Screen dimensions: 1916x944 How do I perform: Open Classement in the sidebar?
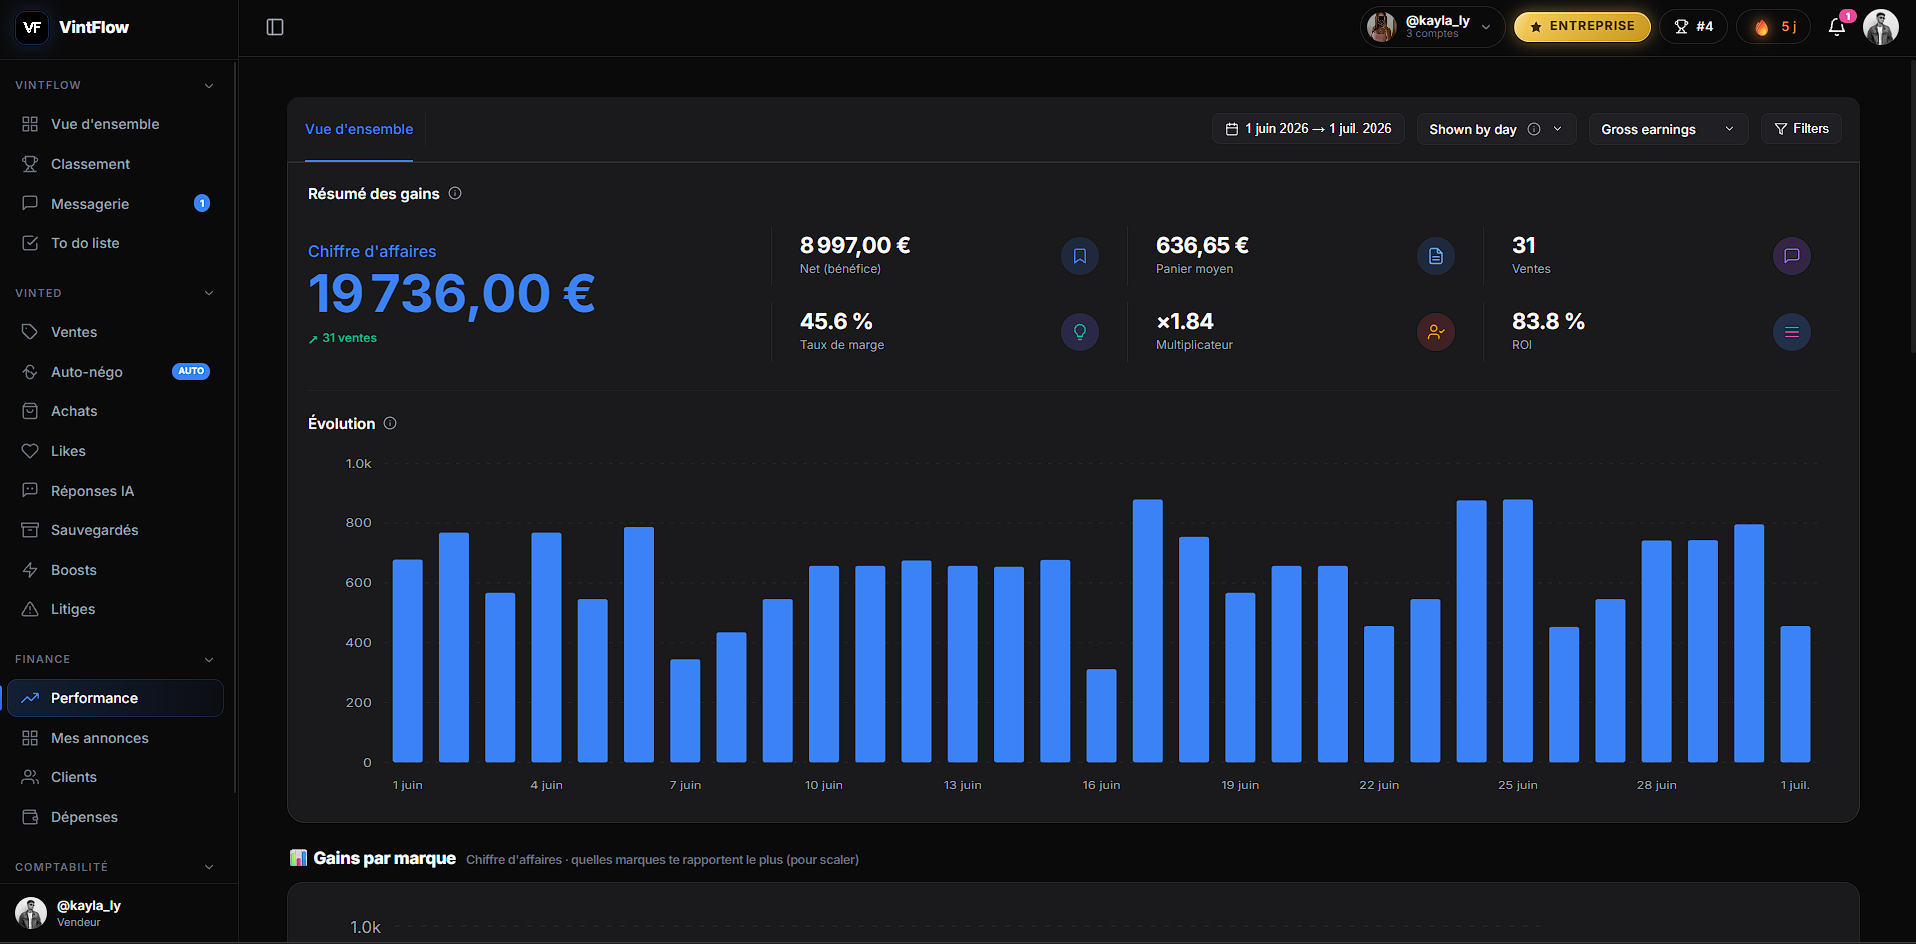click(x=115, y=164)
